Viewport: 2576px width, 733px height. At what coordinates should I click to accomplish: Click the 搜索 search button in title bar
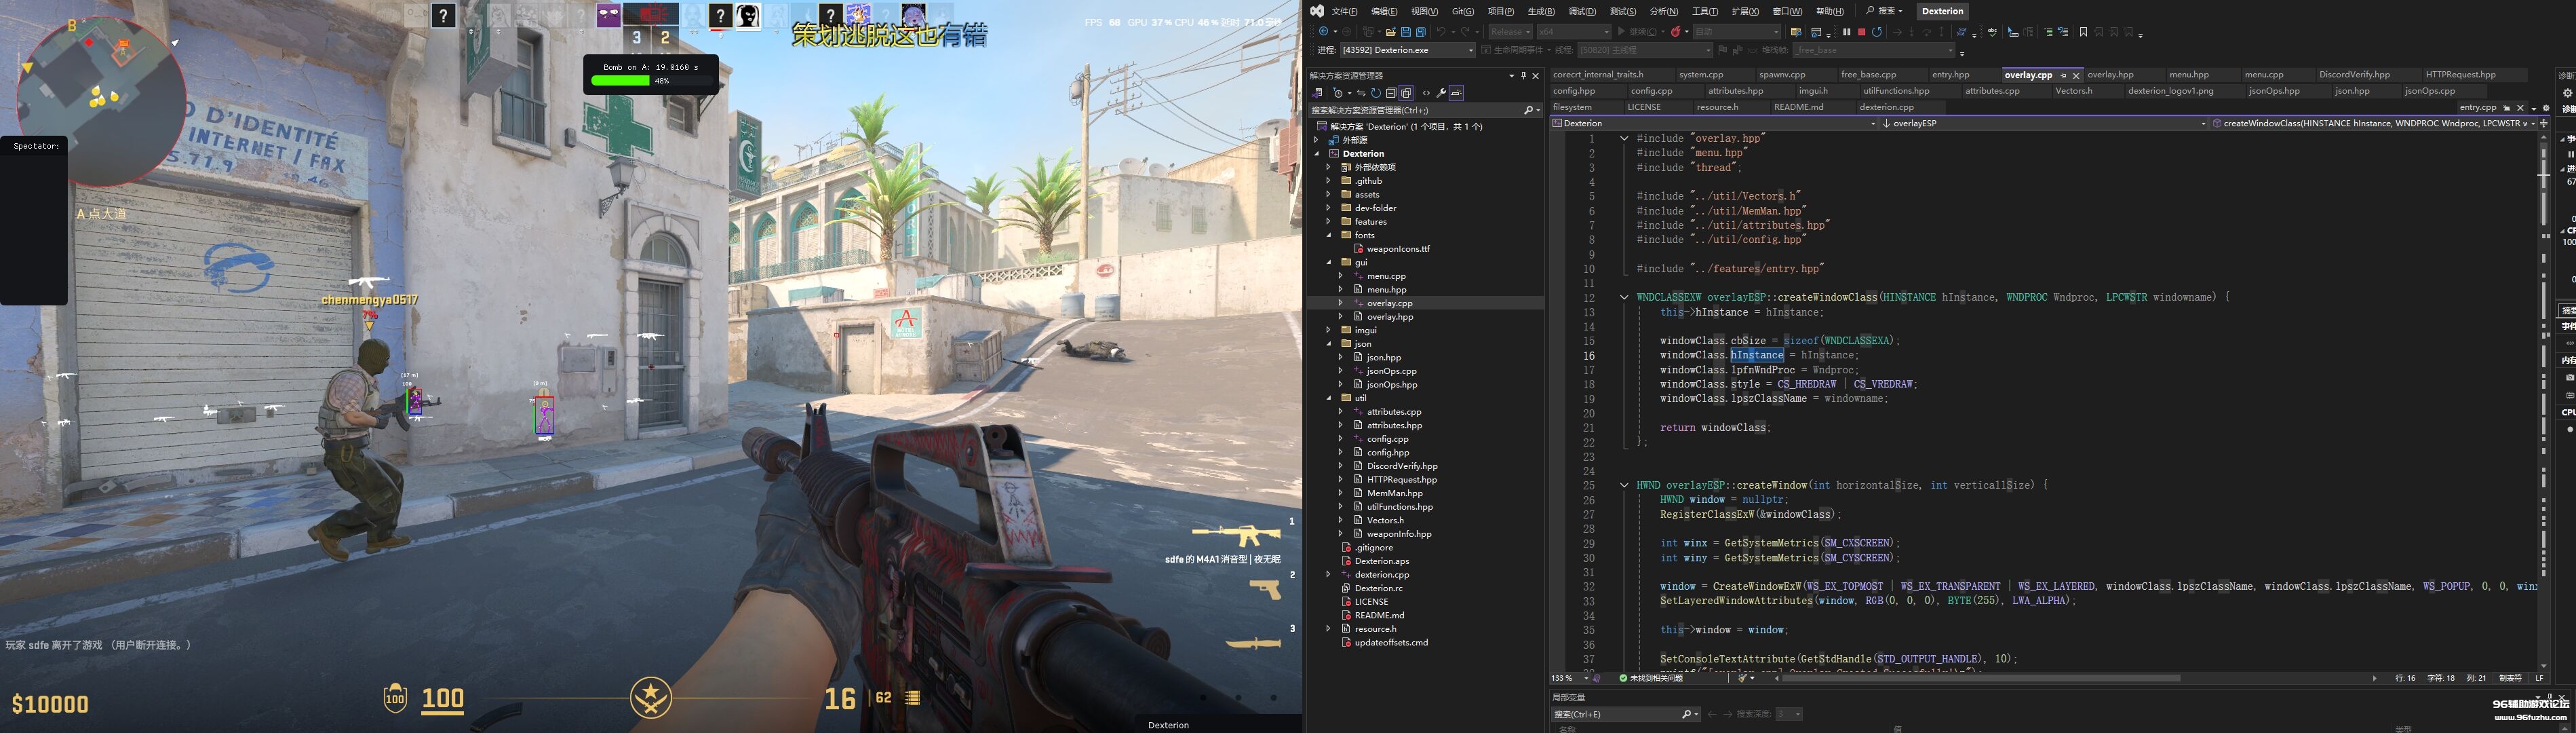tap(1883, 11)
